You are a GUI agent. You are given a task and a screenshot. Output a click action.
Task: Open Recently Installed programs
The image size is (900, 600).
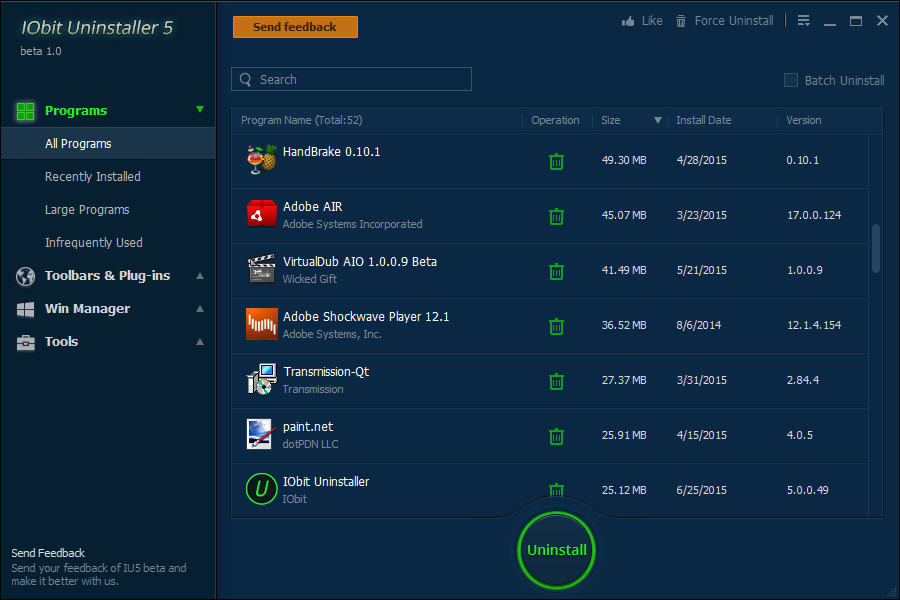tap(92, 177)
